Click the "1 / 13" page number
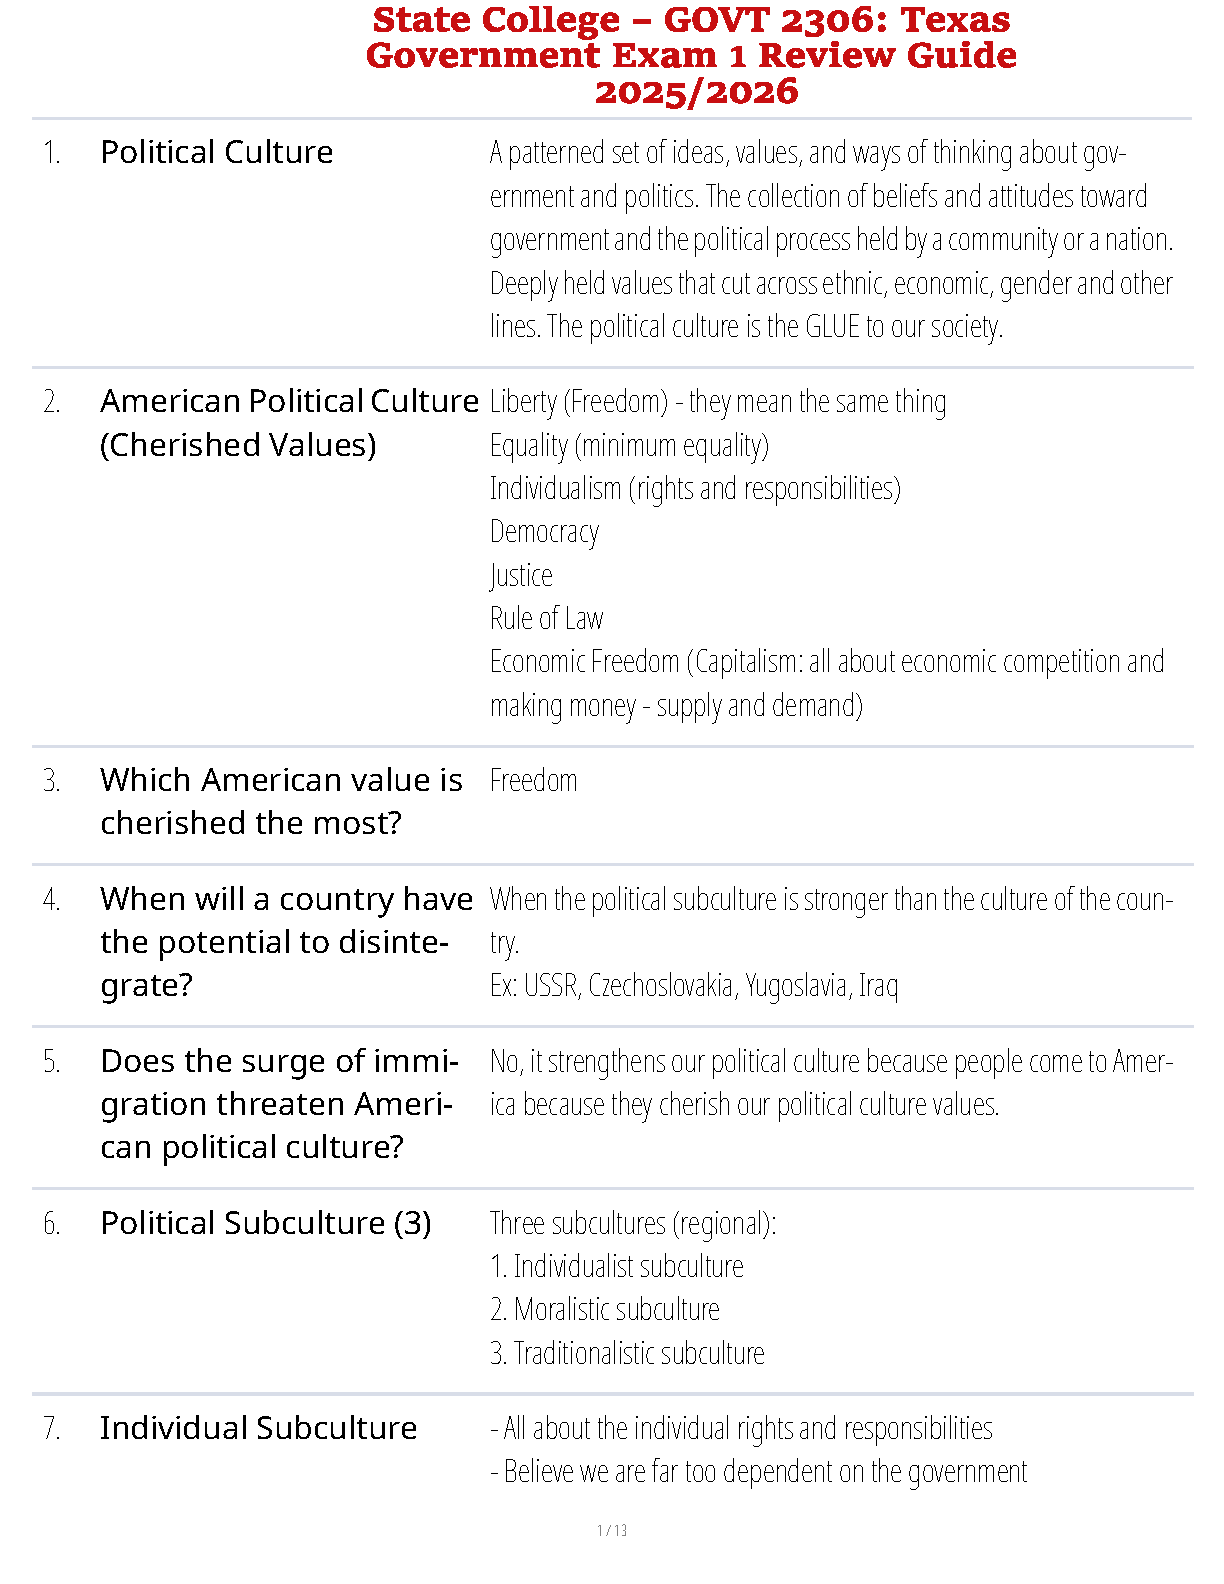 (612, 1530)
